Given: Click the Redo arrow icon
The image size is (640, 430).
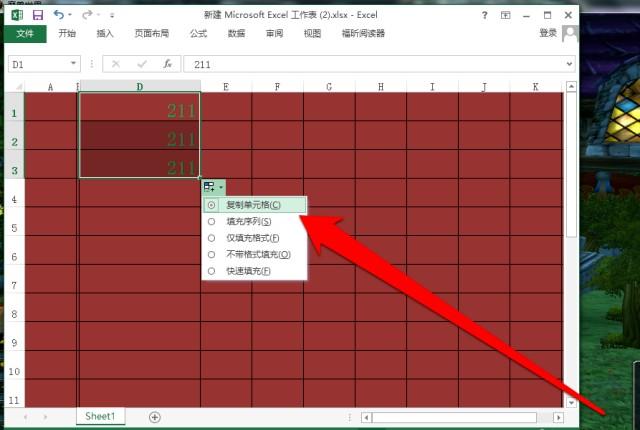Looking at the screenshot, I should tap(87, 15).
